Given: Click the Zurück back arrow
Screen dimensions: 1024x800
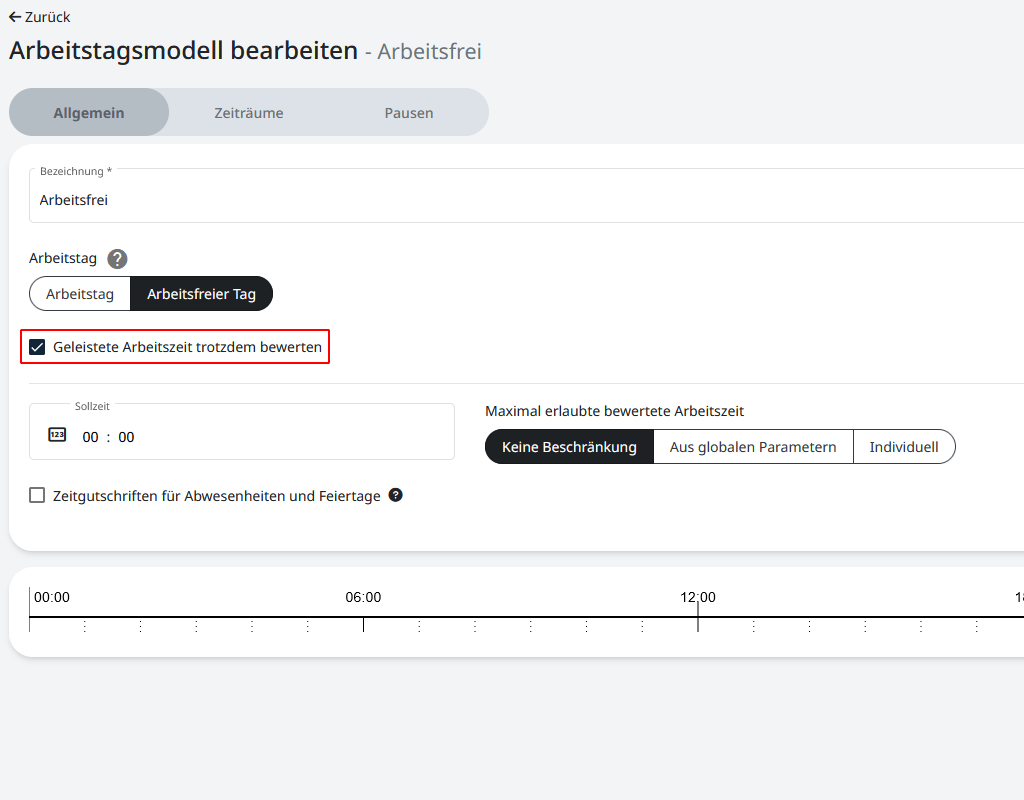Looking at the screenshot, I should [16, 17].
